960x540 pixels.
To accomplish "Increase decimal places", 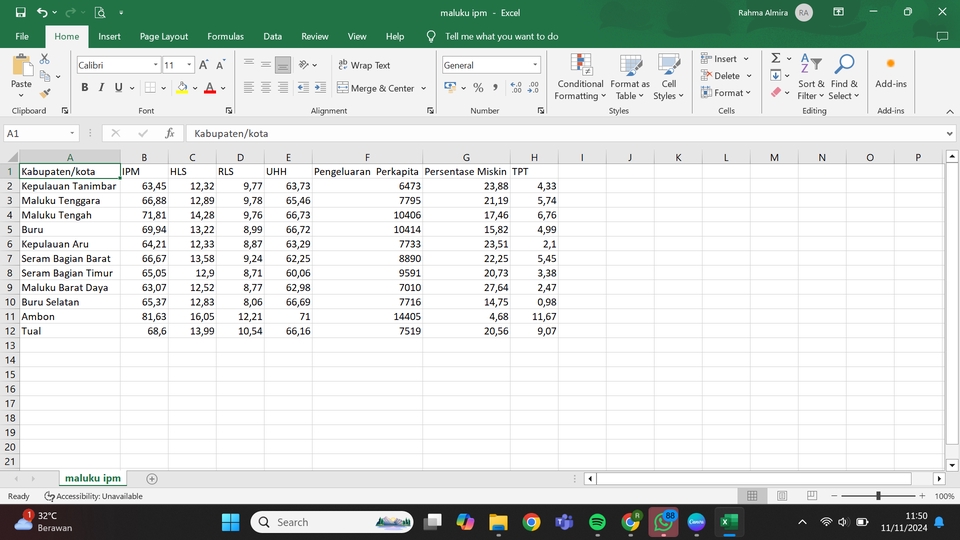I will (x=516, y=88).
